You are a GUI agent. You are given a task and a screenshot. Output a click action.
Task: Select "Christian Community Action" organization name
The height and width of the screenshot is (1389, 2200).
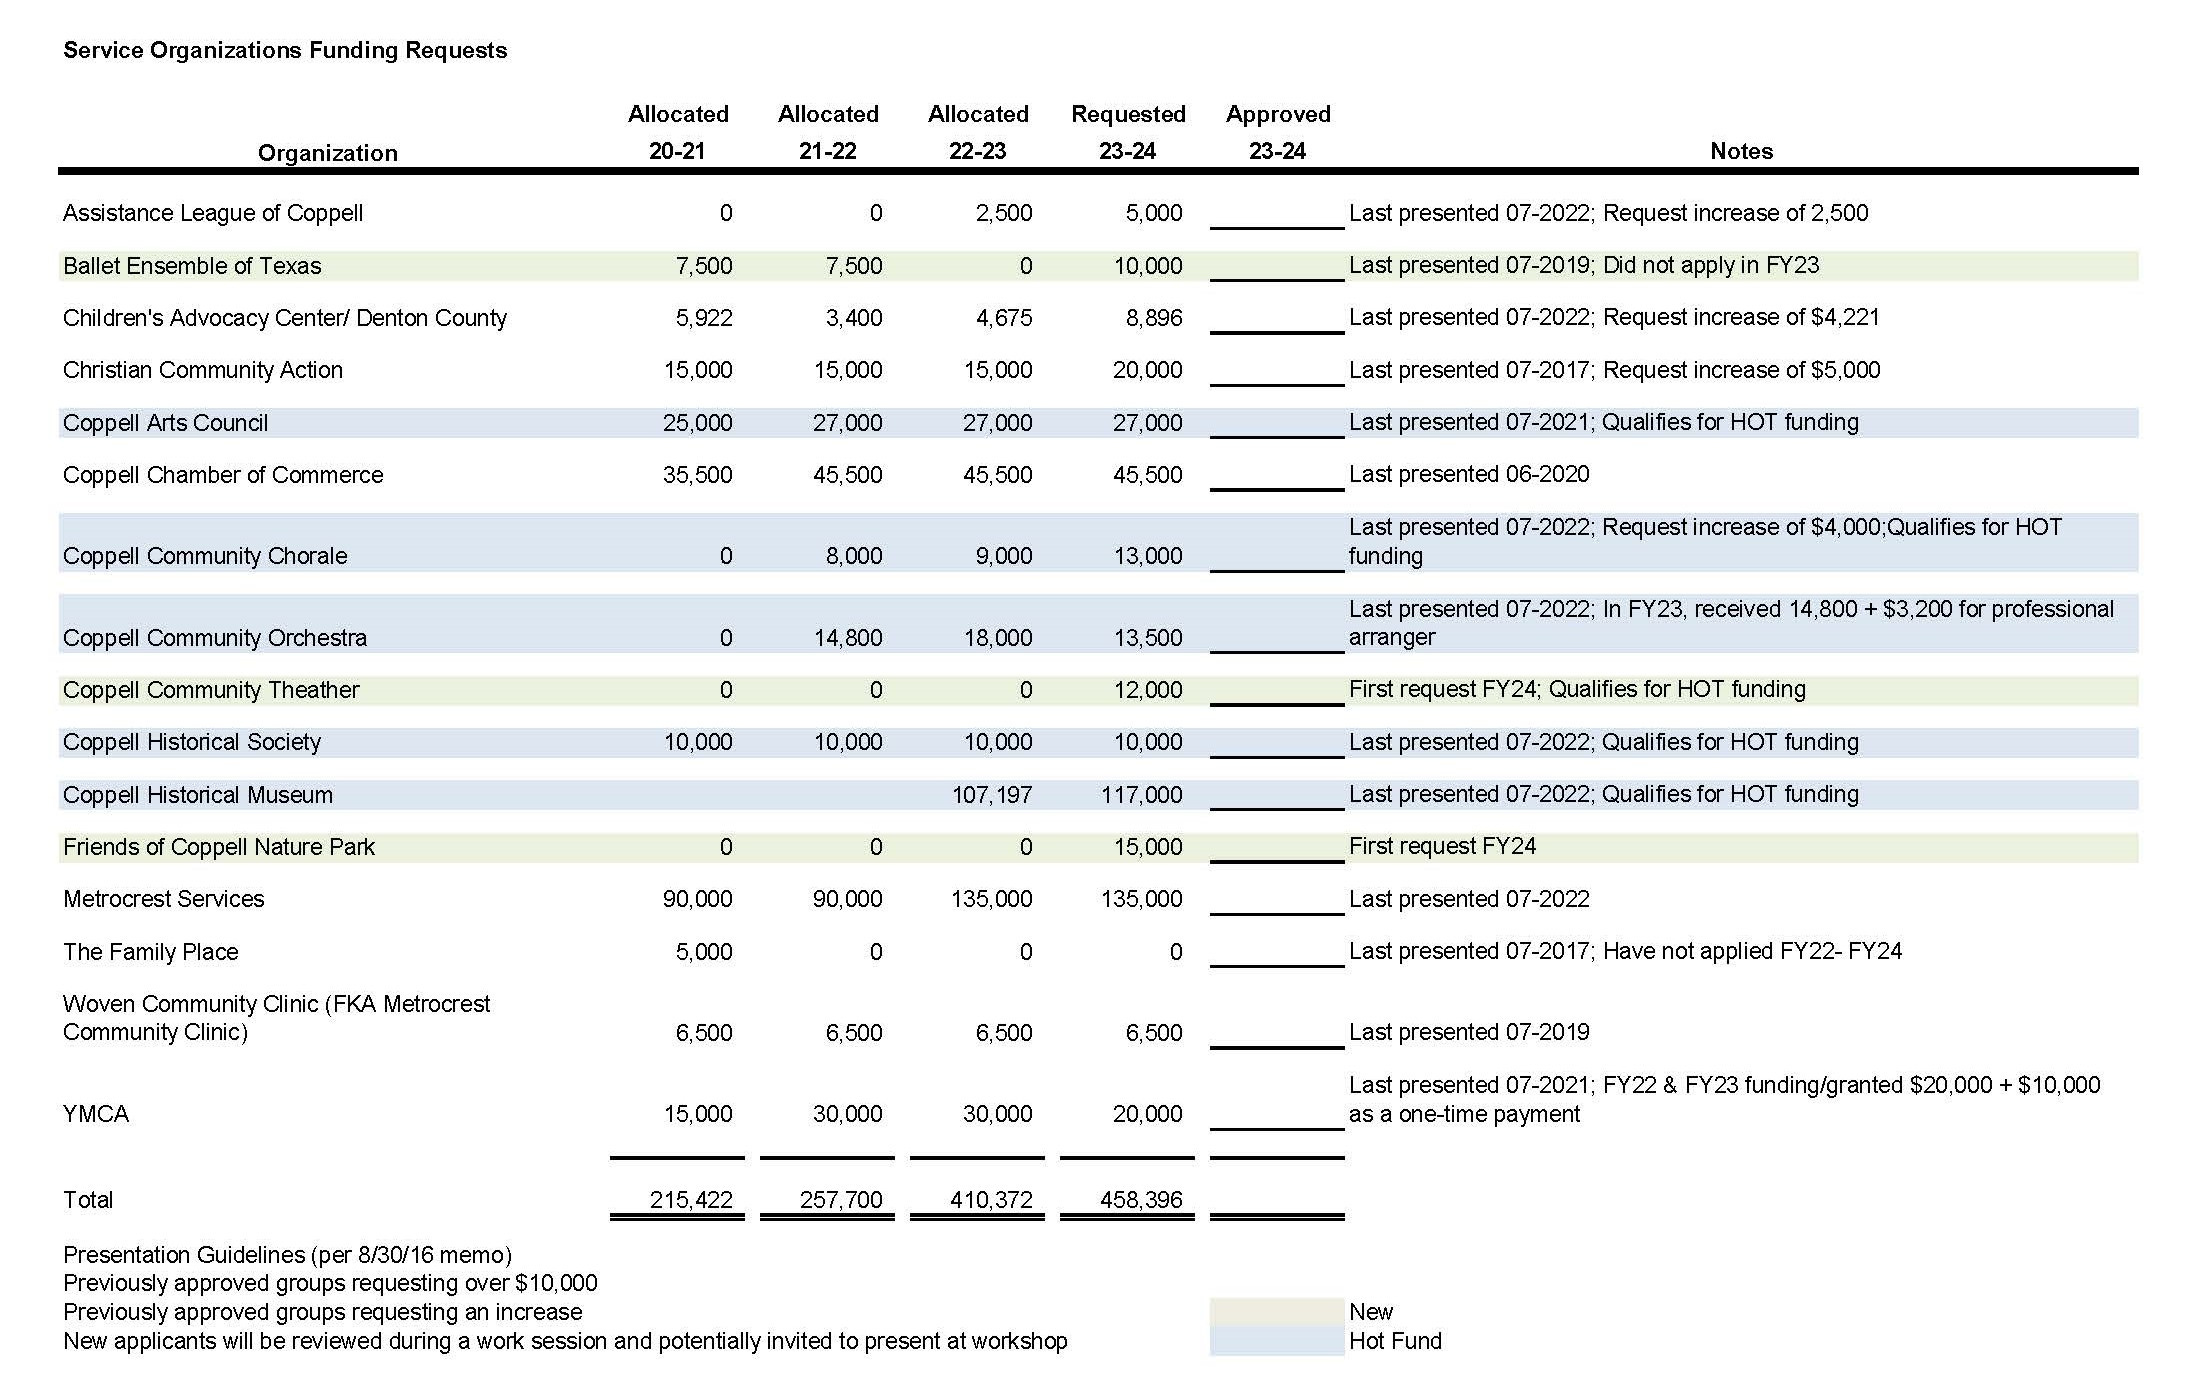click(x=203, y=370)
